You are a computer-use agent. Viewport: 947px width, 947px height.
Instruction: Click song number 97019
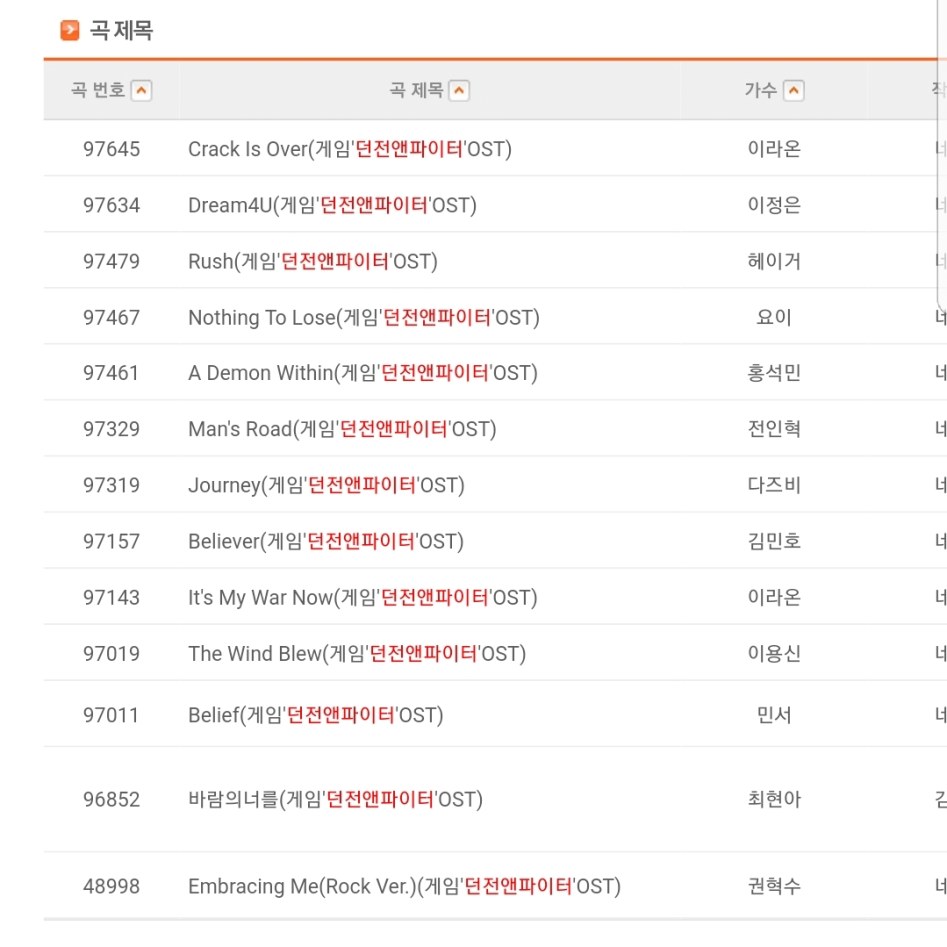pyautogui.click(x=111, y=654)
